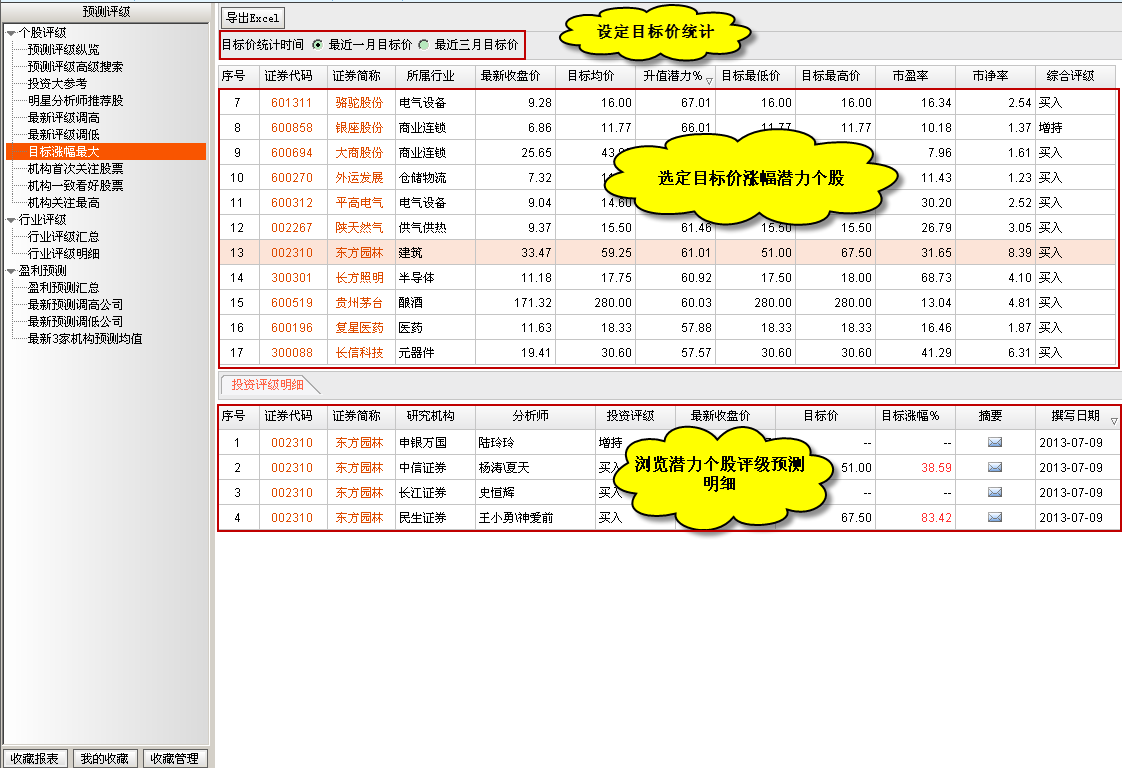Collapse the 个股评级 tree node
Screen dimensions: 1122x768
(x=11, y=33)
